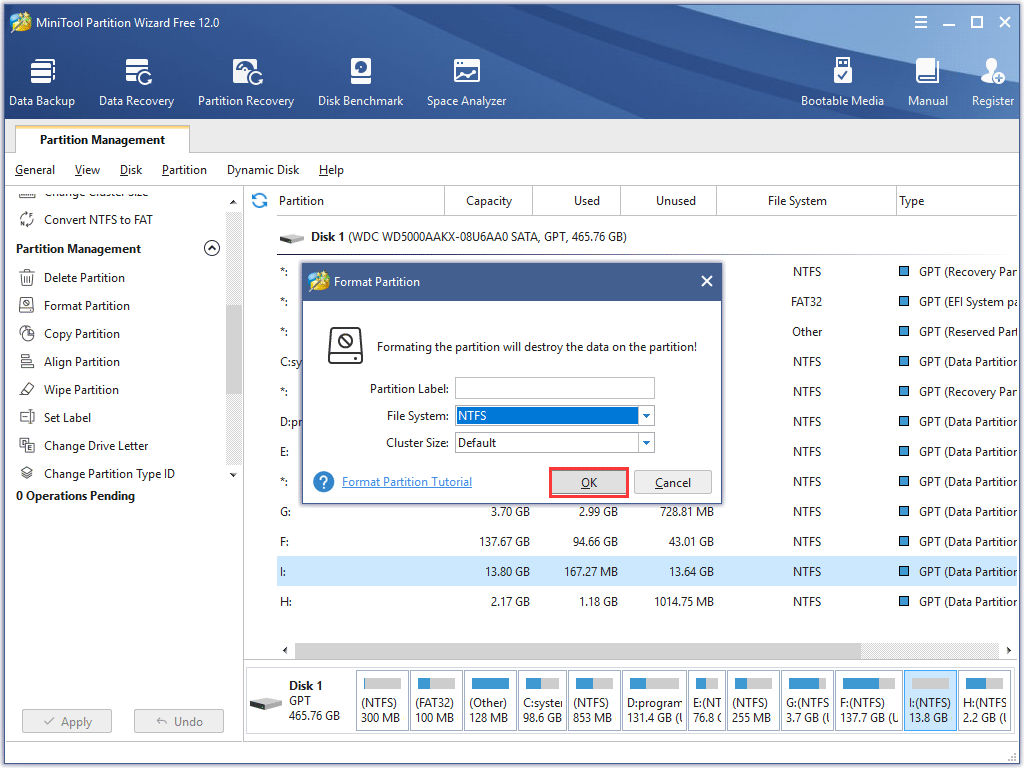The height and width of the screenshot is (768, 1024).
Task: Open the Partition Recovery wizard
Action: [x=246, y=82]
